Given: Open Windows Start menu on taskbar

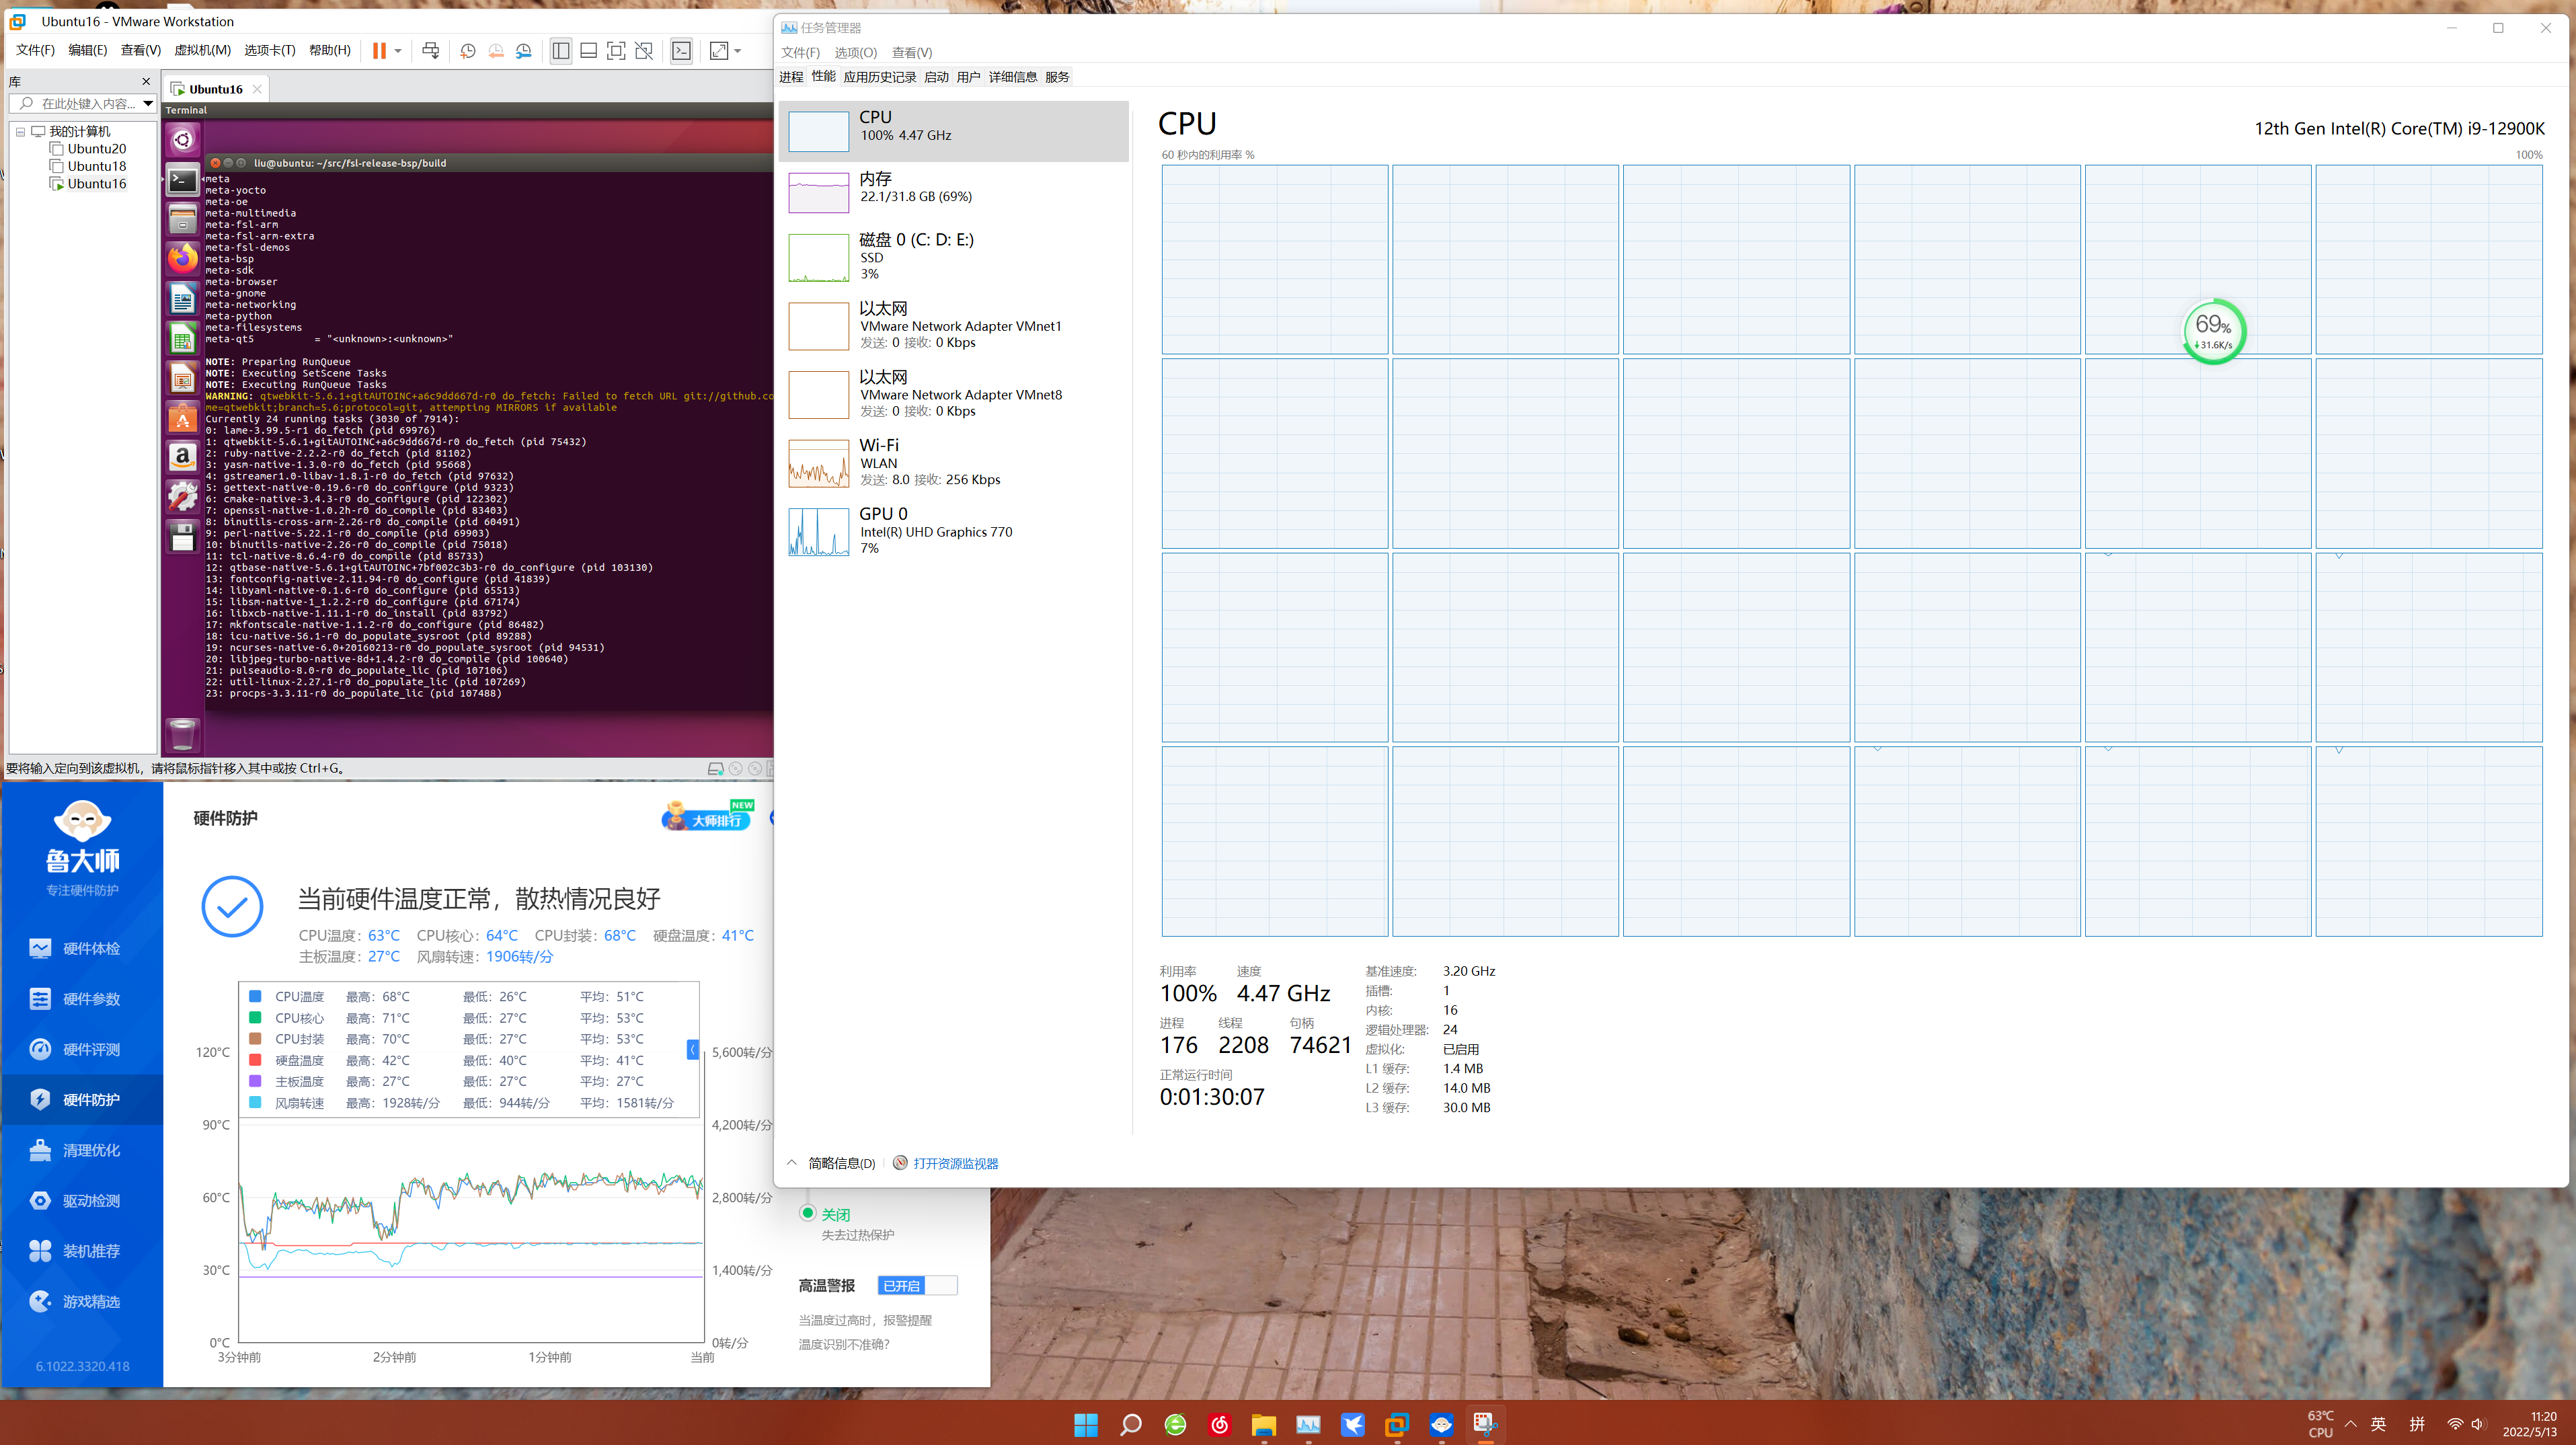Looking at the screenshot, I should tap(1086, 1424).
